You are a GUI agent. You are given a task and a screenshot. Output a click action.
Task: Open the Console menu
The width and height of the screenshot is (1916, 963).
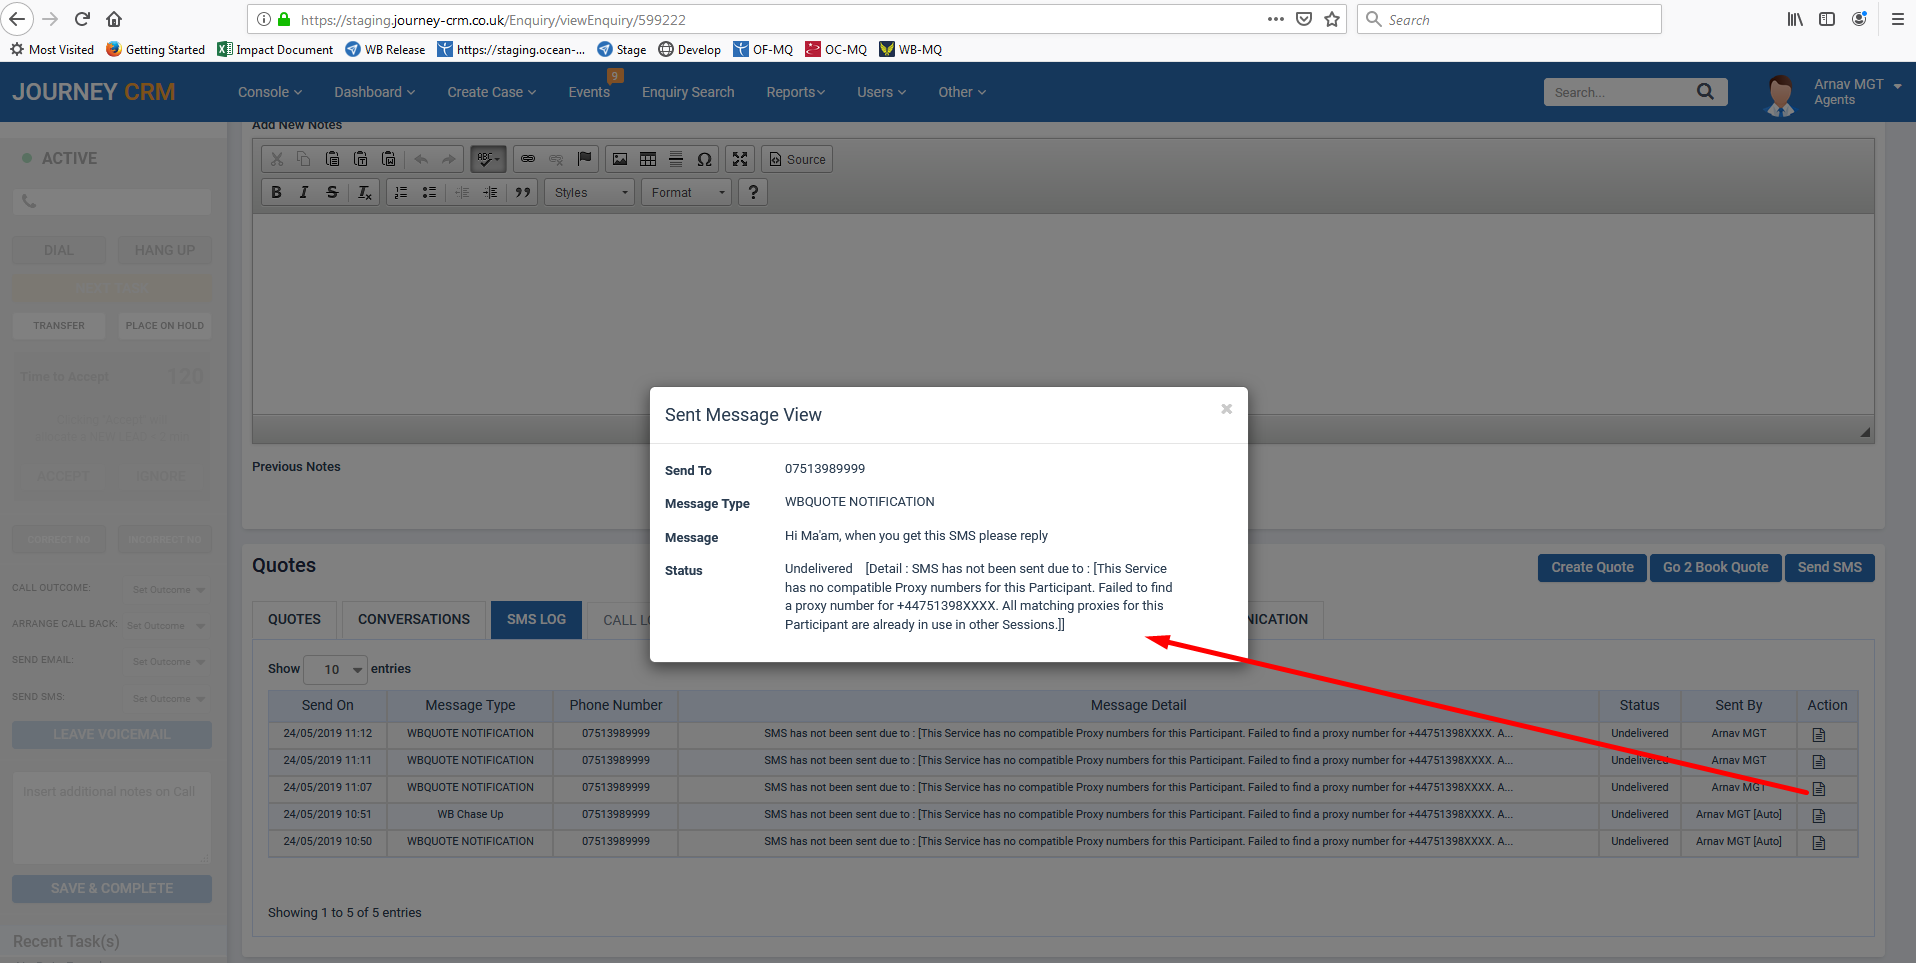coord(270,92)
